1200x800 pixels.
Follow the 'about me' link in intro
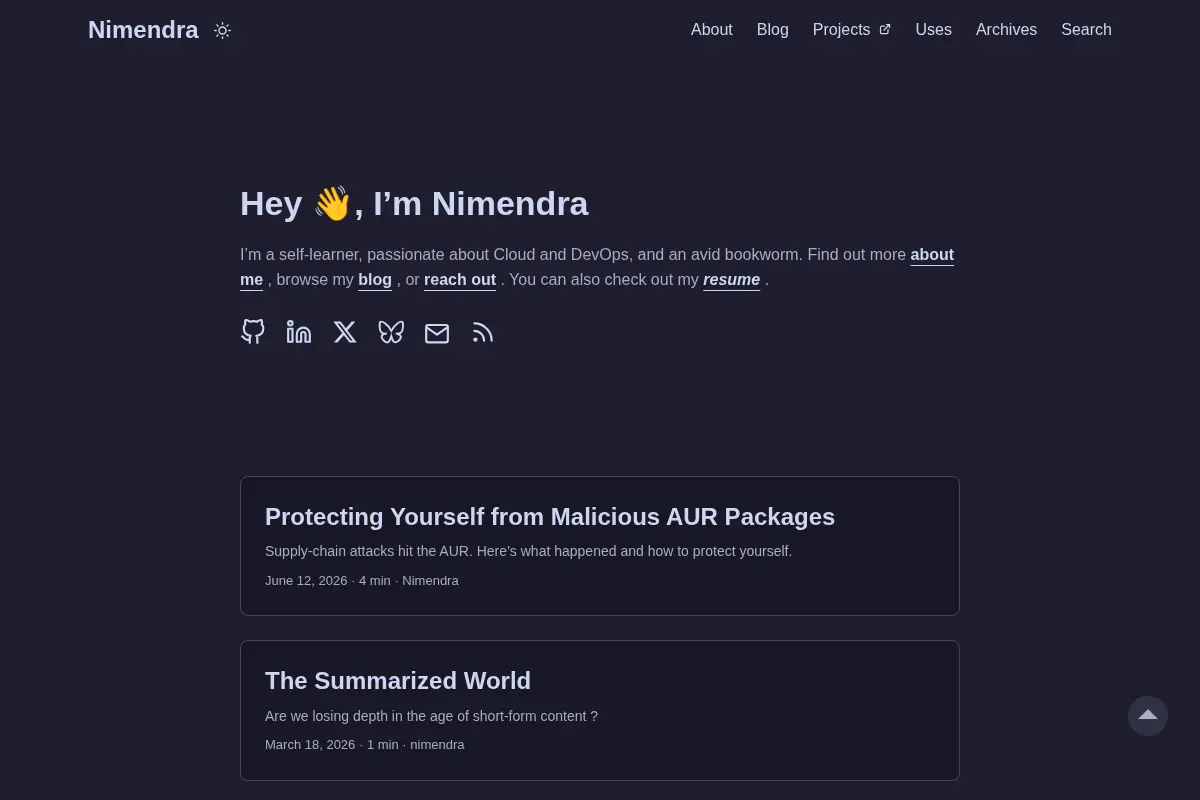point(932,255)
